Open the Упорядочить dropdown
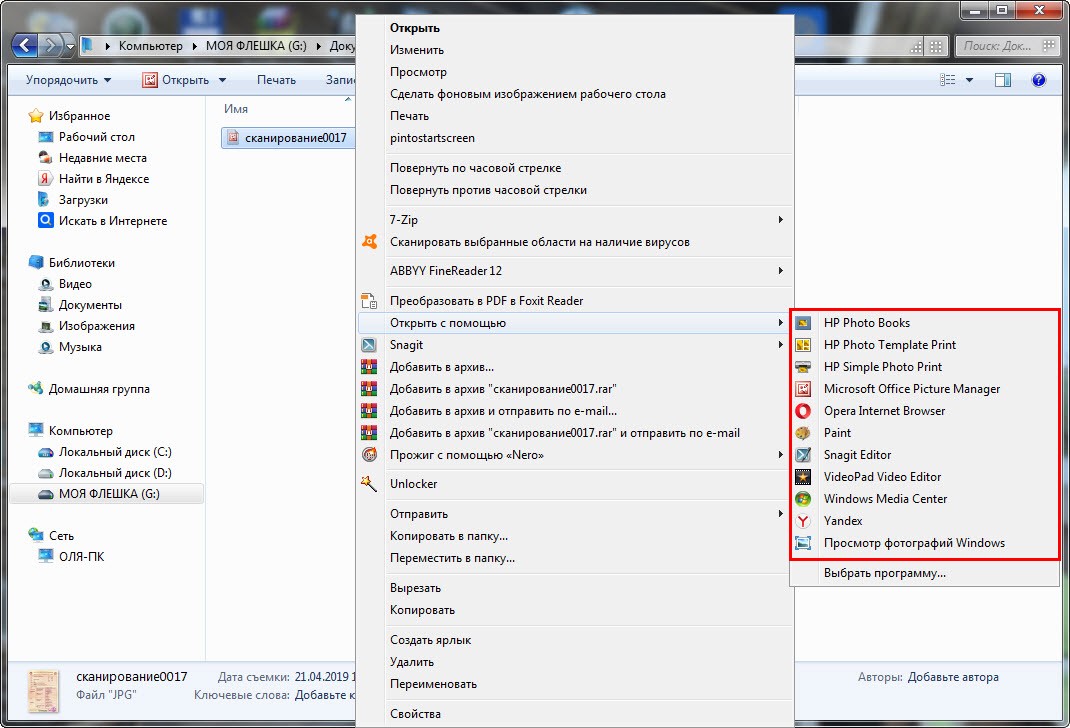 coord(68,80)
